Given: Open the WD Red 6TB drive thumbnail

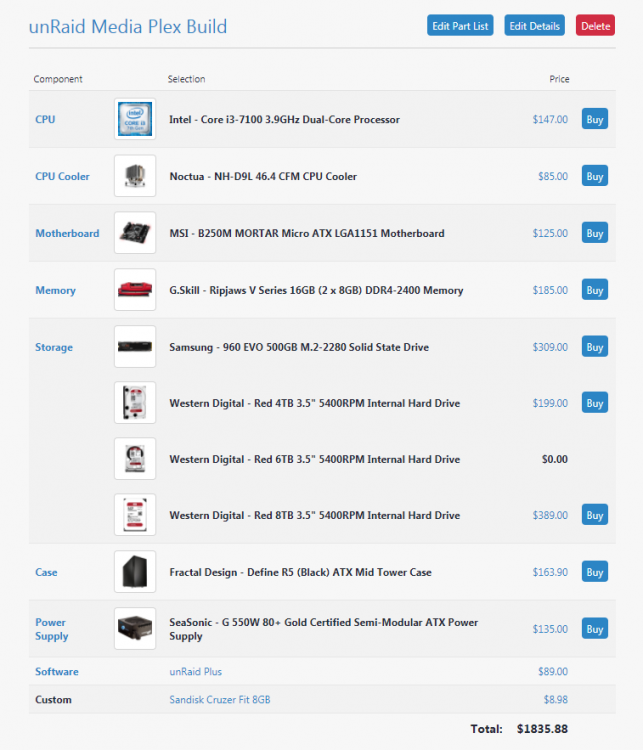Looking at the screenshot, I should (135, 459).
